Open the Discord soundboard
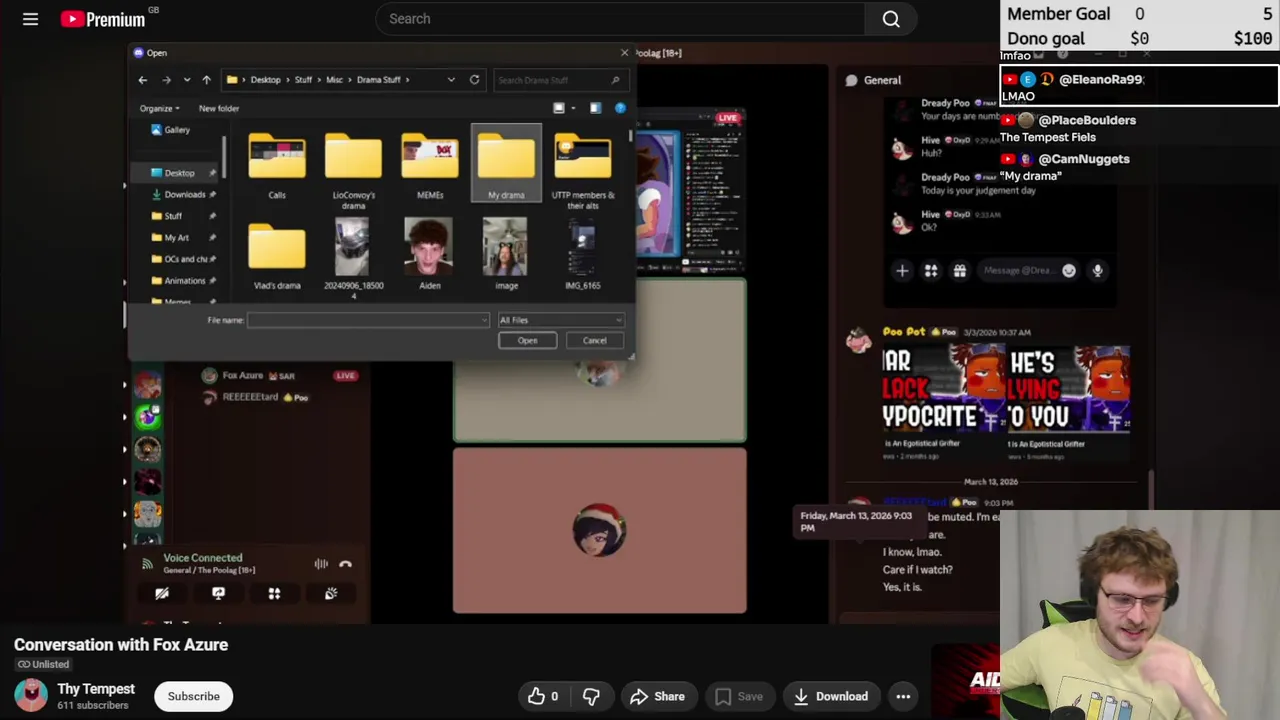Image resolution: width=1280 pixels, height=720 pixels. tap(331, 594)
